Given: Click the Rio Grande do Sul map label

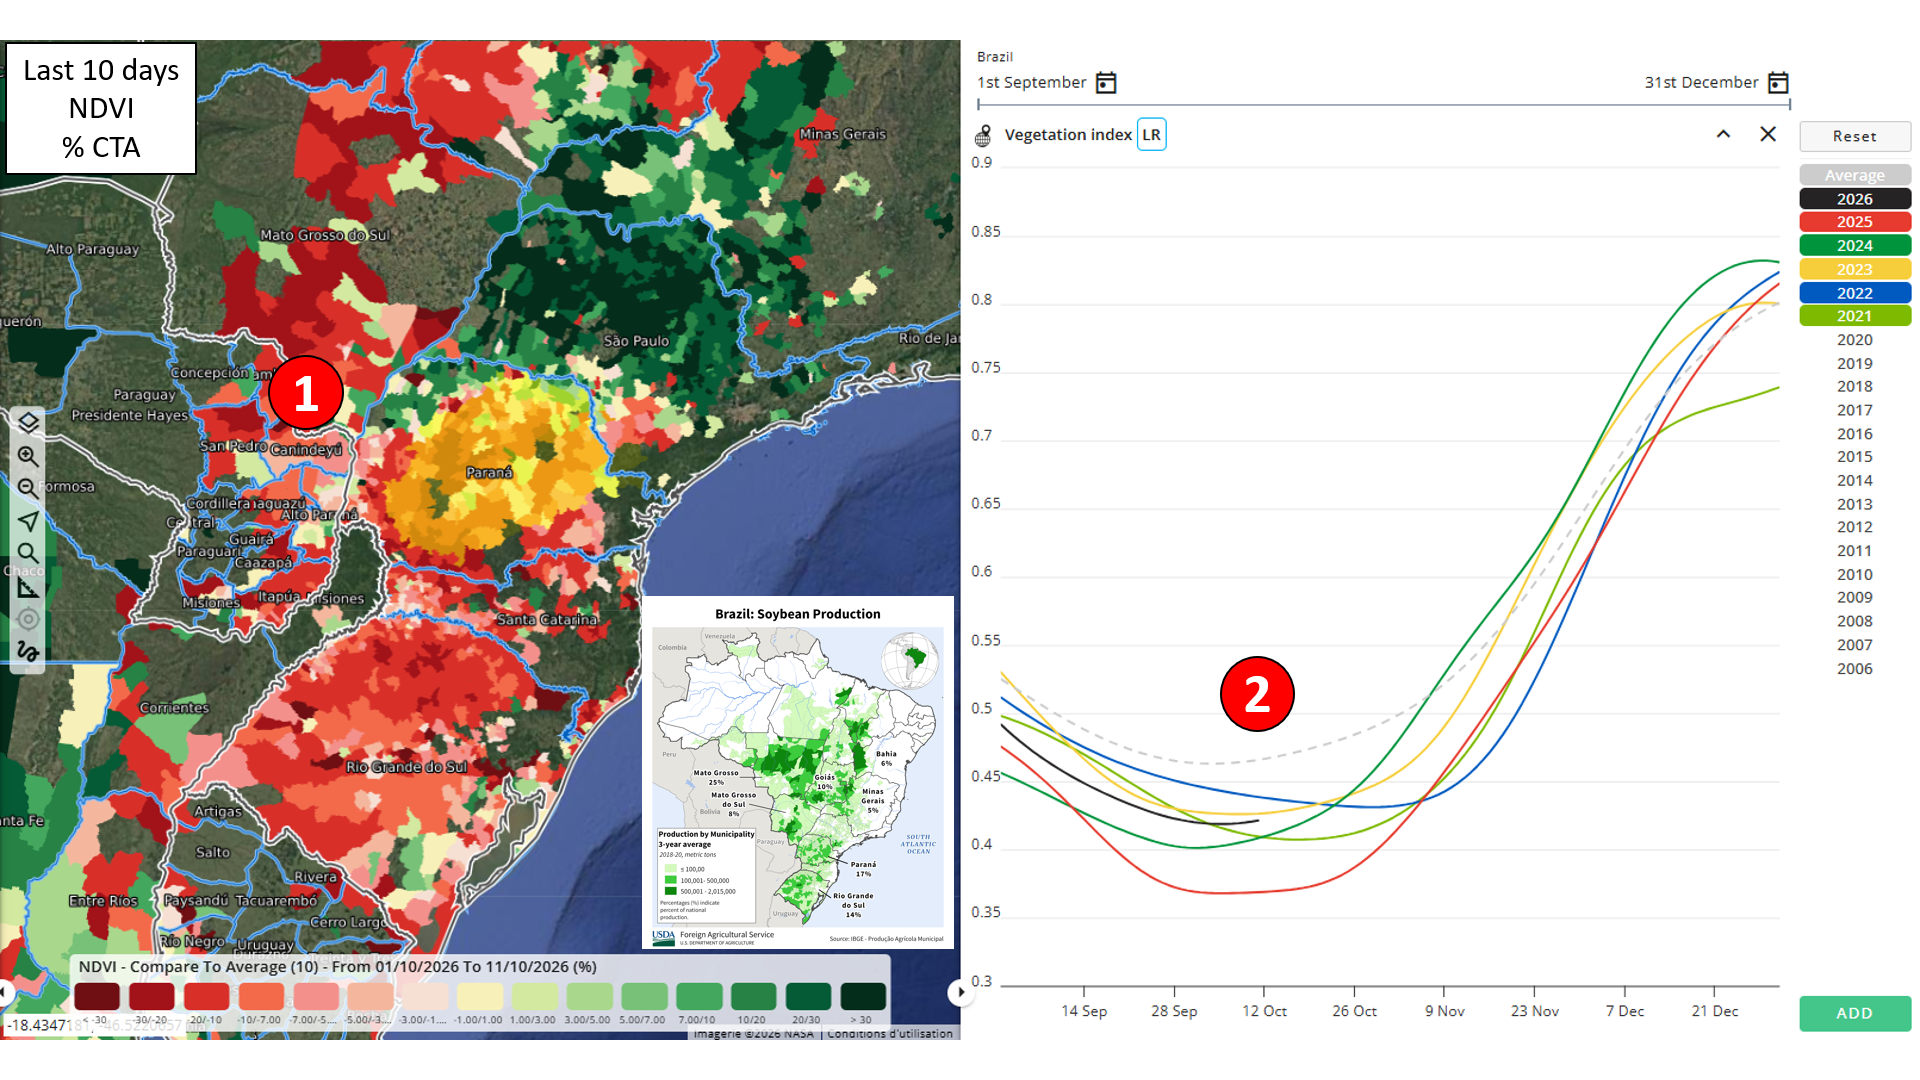Looking at the screenshot, I should click(407, 767).
